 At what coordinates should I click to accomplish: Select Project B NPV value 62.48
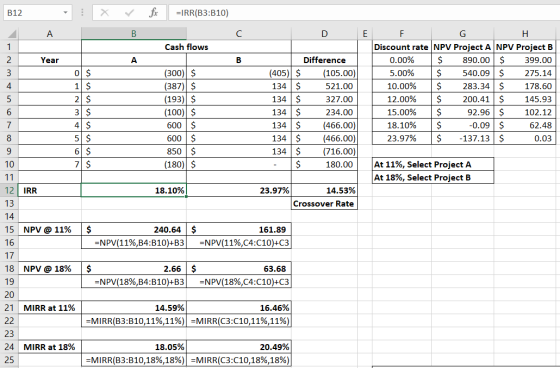pos(525,125)
